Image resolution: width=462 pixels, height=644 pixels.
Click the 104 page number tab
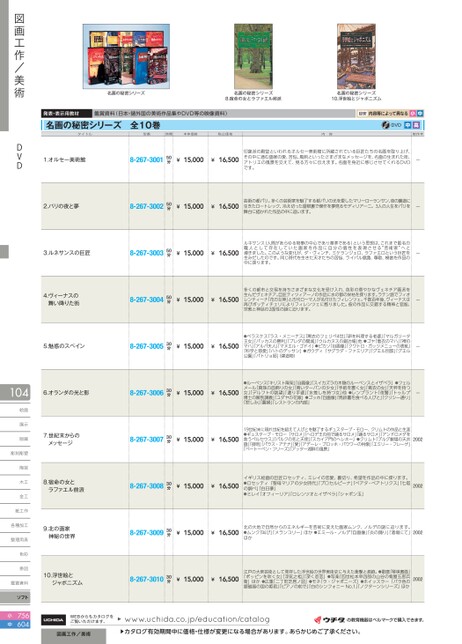coord(15,393)
